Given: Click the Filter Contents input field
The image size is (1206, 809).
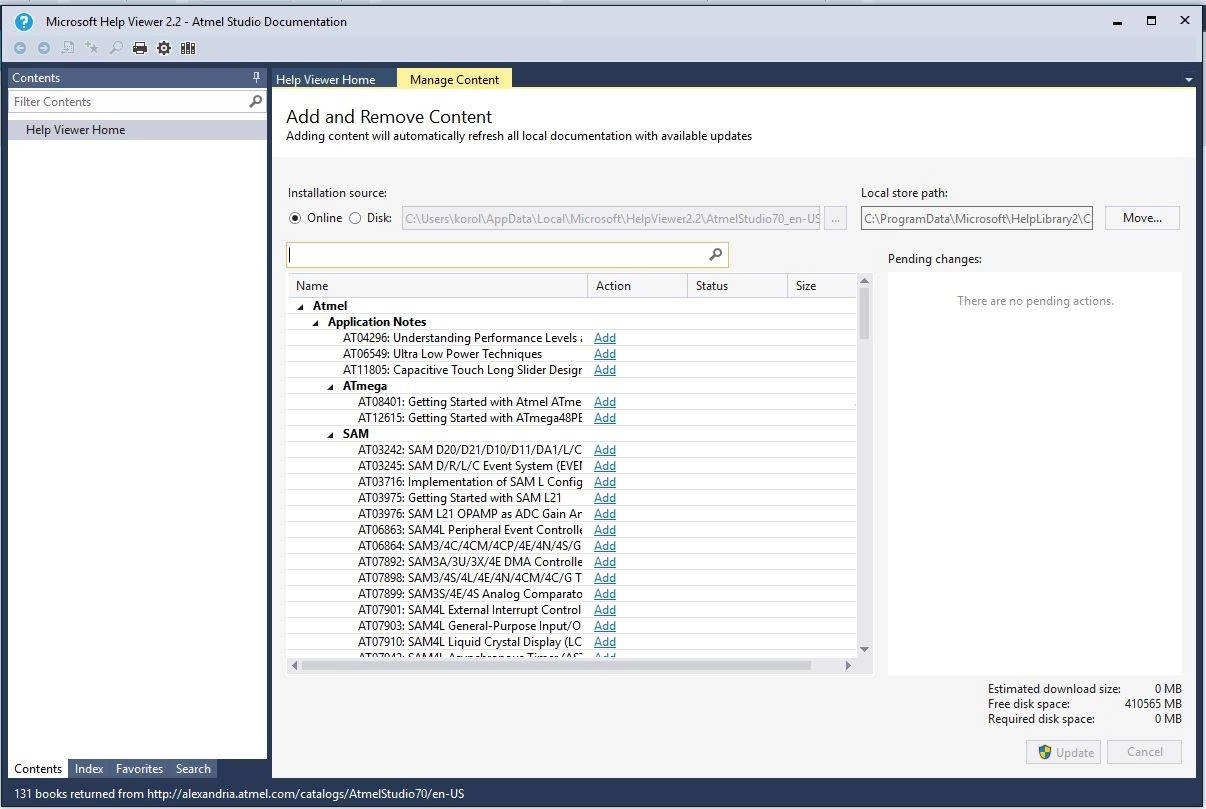Looking at the screenshot, I should point(128,101).
